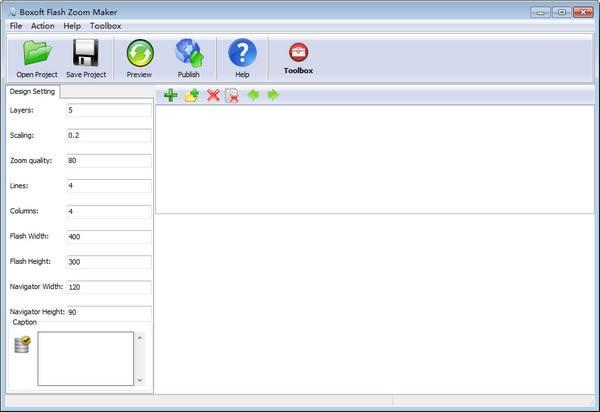Click the green Preview icon
This screenshot has width=600, height=412.
140,53
